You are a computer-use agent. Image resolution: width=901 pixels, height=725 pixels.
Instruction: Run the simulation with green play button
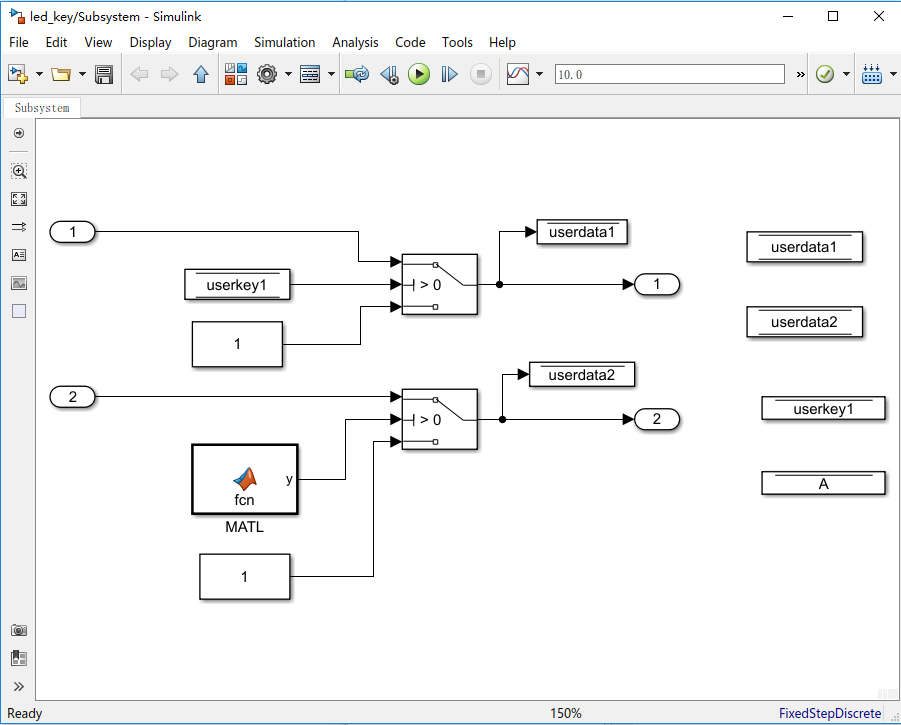click(419, 74)
